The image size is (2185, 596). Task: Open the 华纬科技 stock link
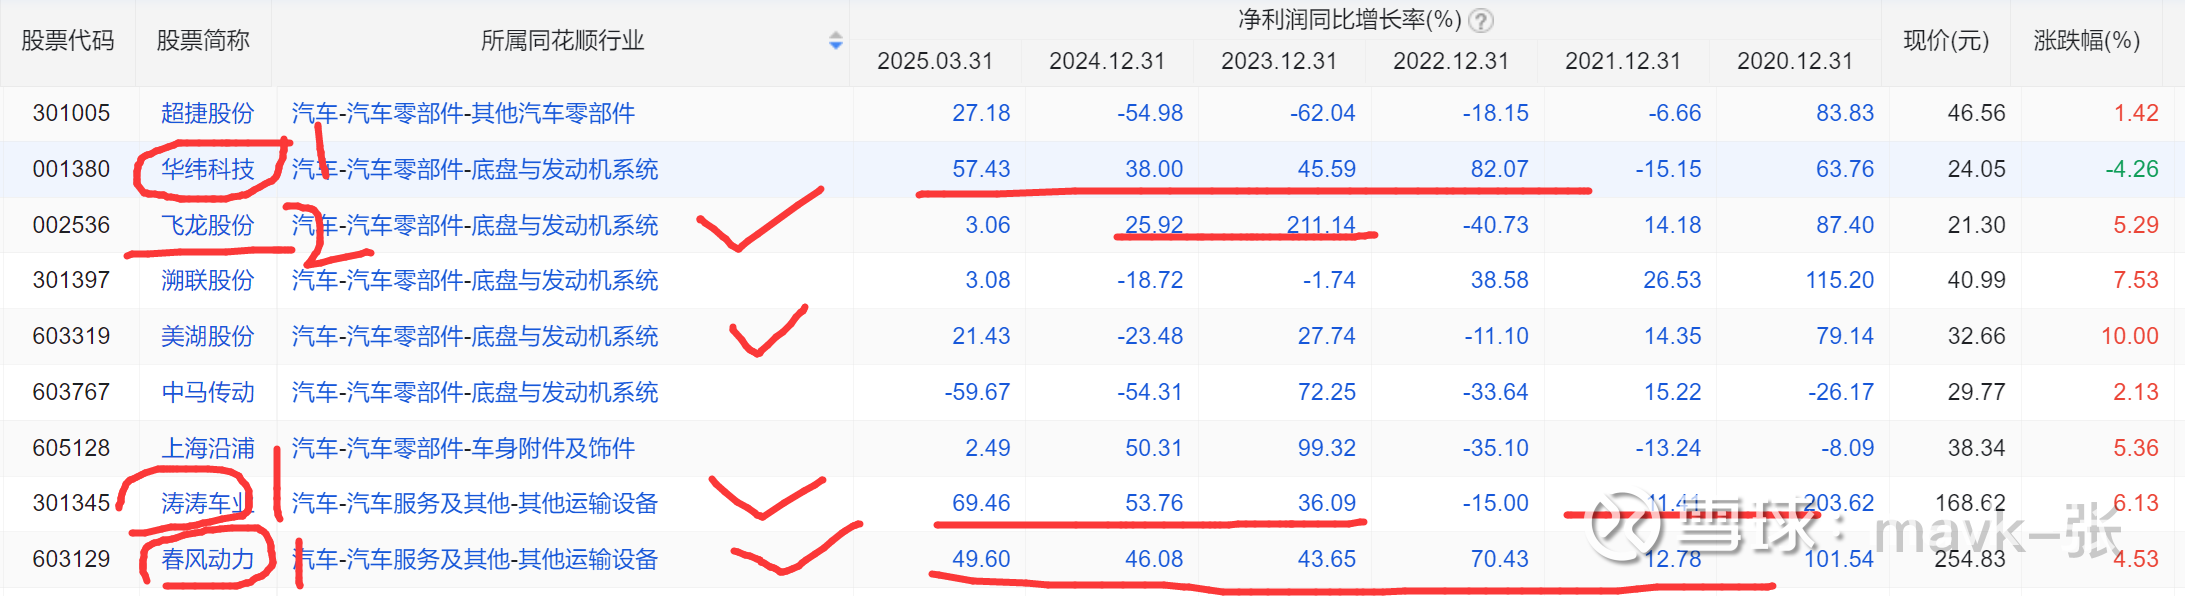pyautogui.click(x=208, y=169)
